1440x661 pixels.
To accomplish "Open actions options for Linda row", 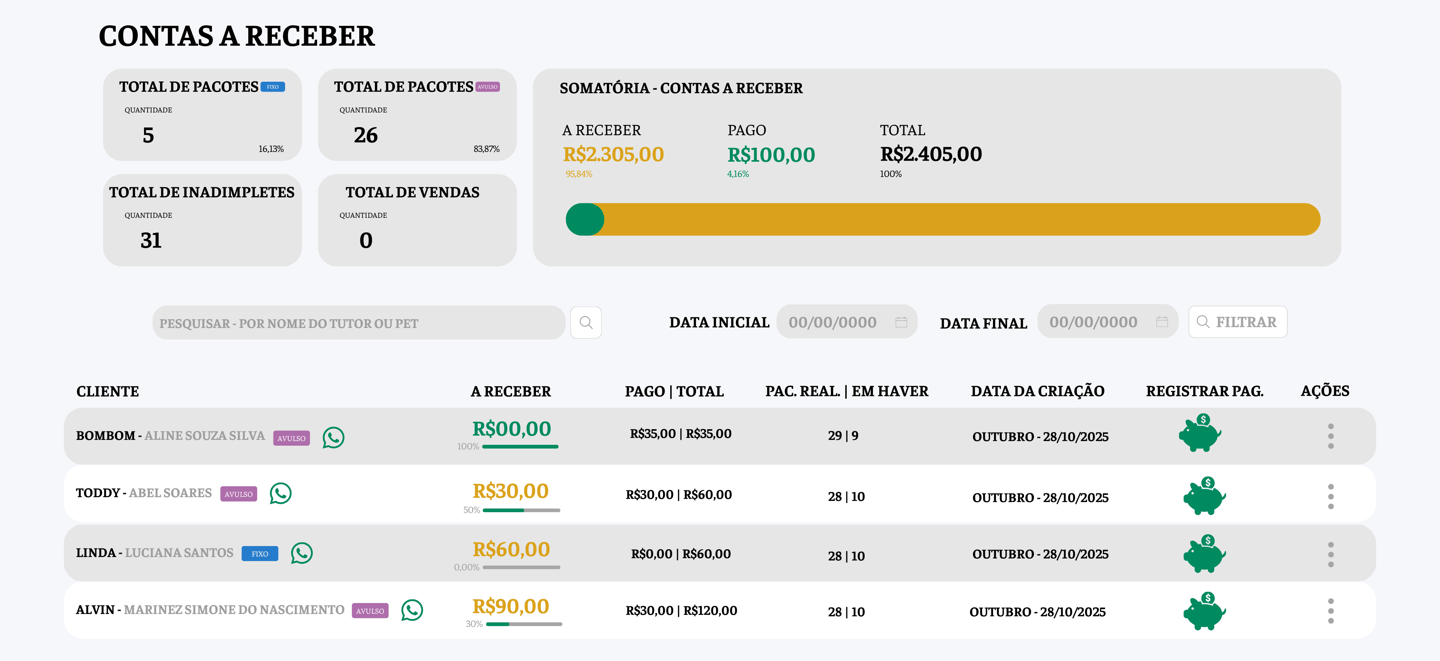I will [1330, 554].
